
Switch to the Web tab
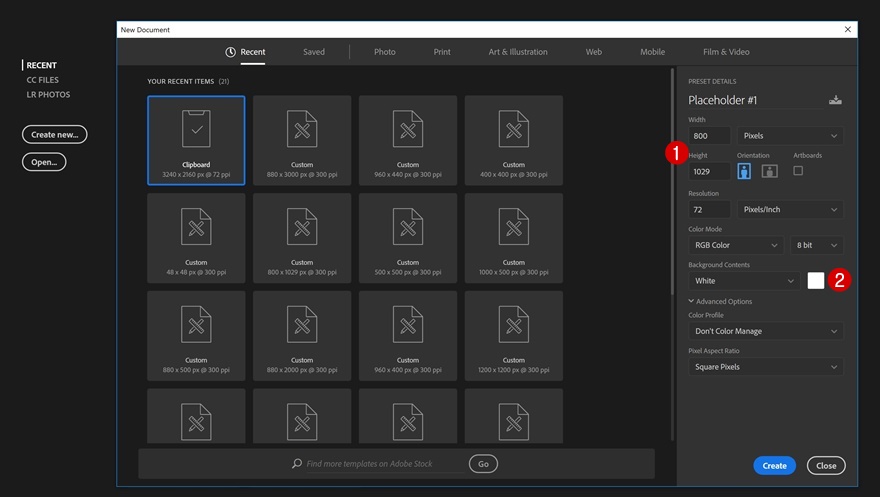tap(593, 52)
